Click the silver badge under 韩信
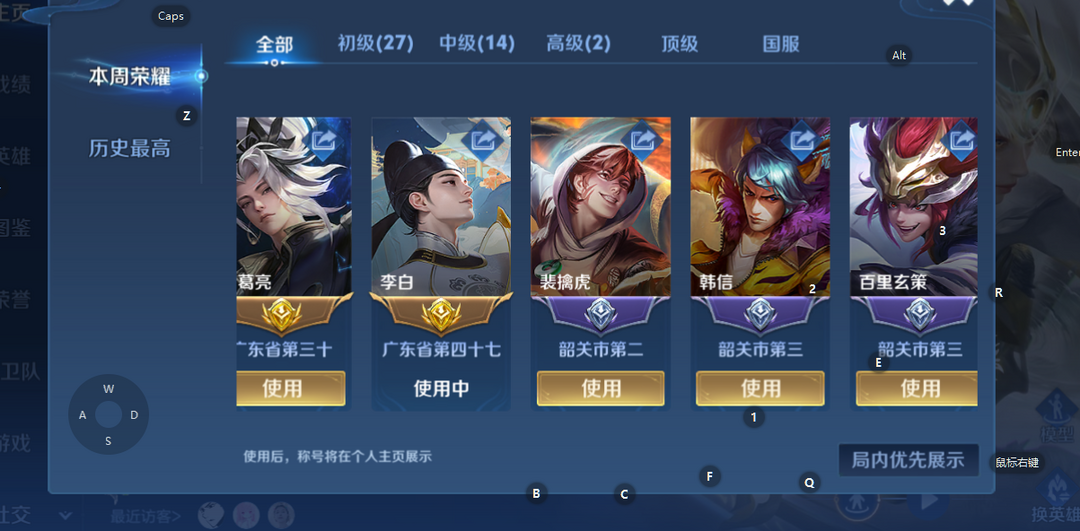1080x531 pixels. 760,315
